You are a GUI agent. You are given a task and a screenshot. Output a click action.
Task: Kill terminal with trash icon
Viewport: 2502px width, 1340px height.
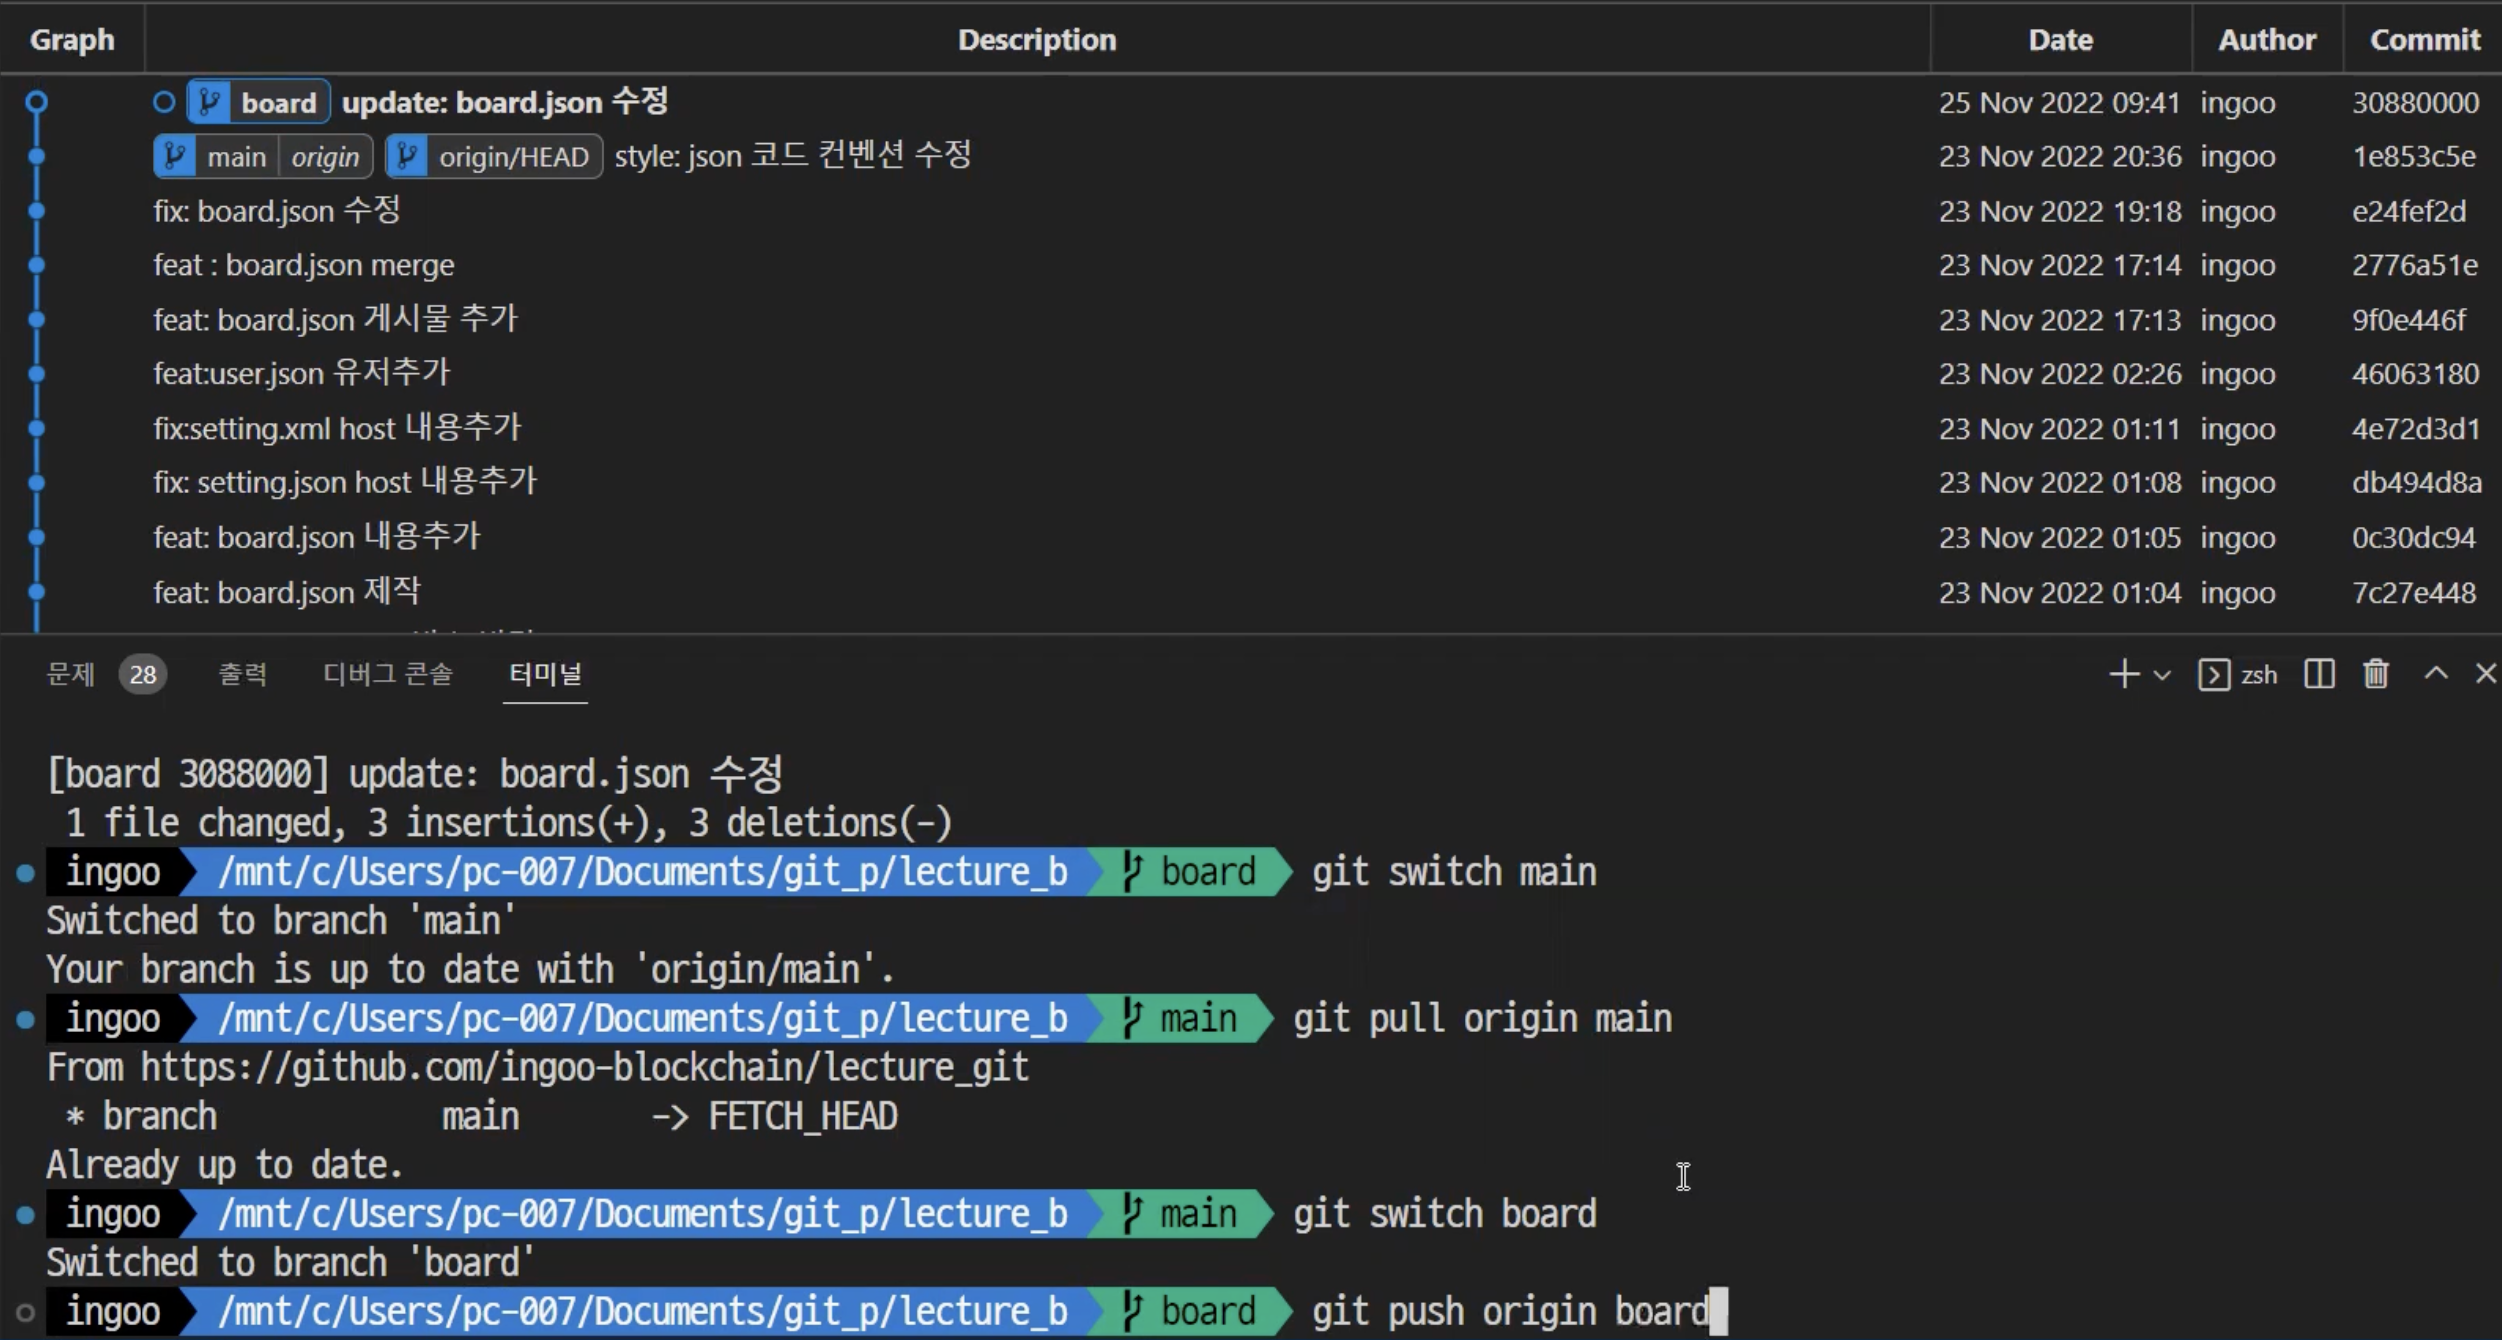[x=2376, y=674]
